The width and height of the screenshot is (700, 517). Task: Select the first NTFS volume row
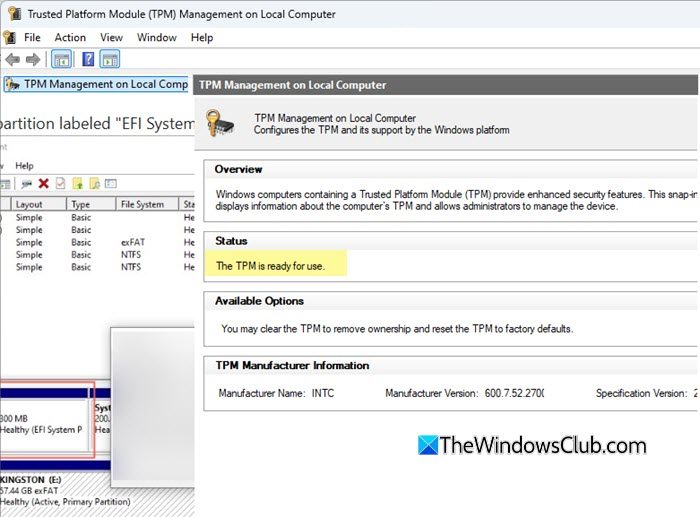click(97, 254)
